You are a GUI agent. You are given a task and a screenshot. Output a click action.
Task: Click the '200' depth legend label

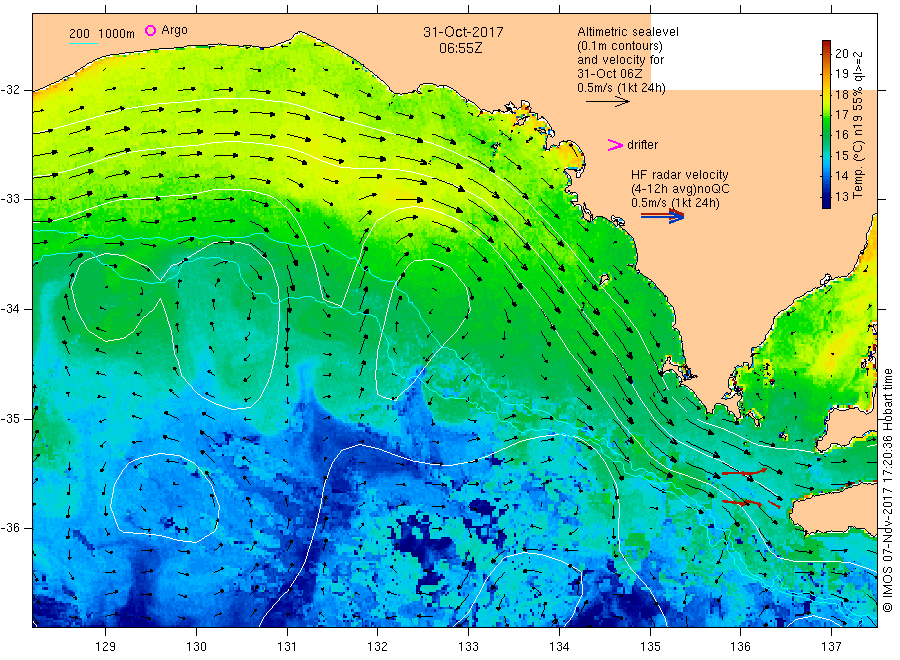pyautogui.click(x=79, y=34)
